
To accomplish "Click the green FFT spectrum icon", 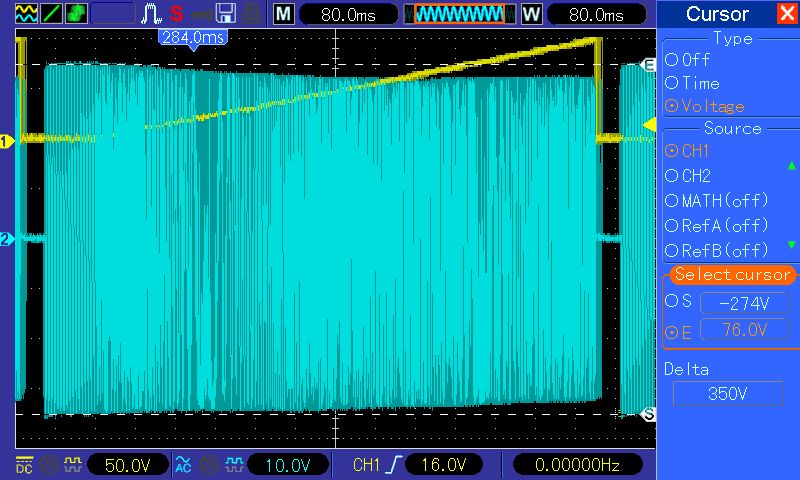I will click(76, 14).
